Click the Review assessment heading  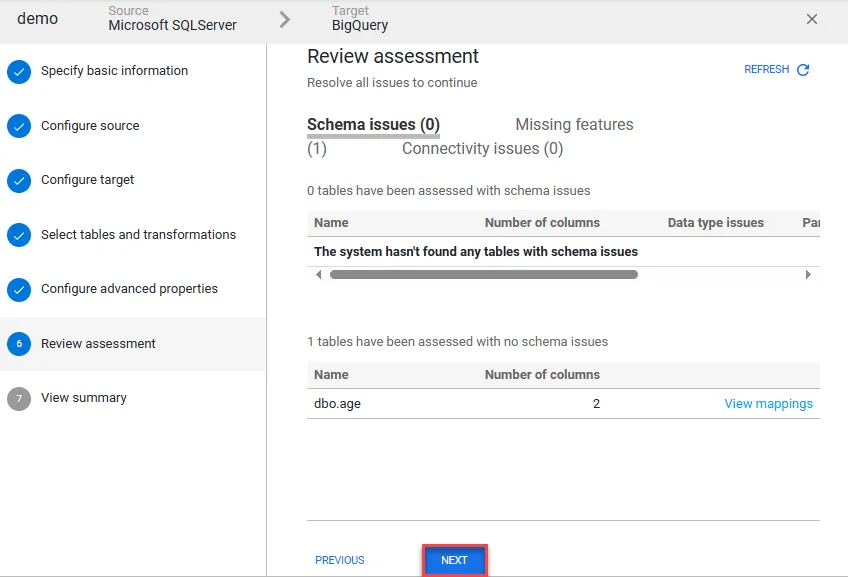[393, 56]
